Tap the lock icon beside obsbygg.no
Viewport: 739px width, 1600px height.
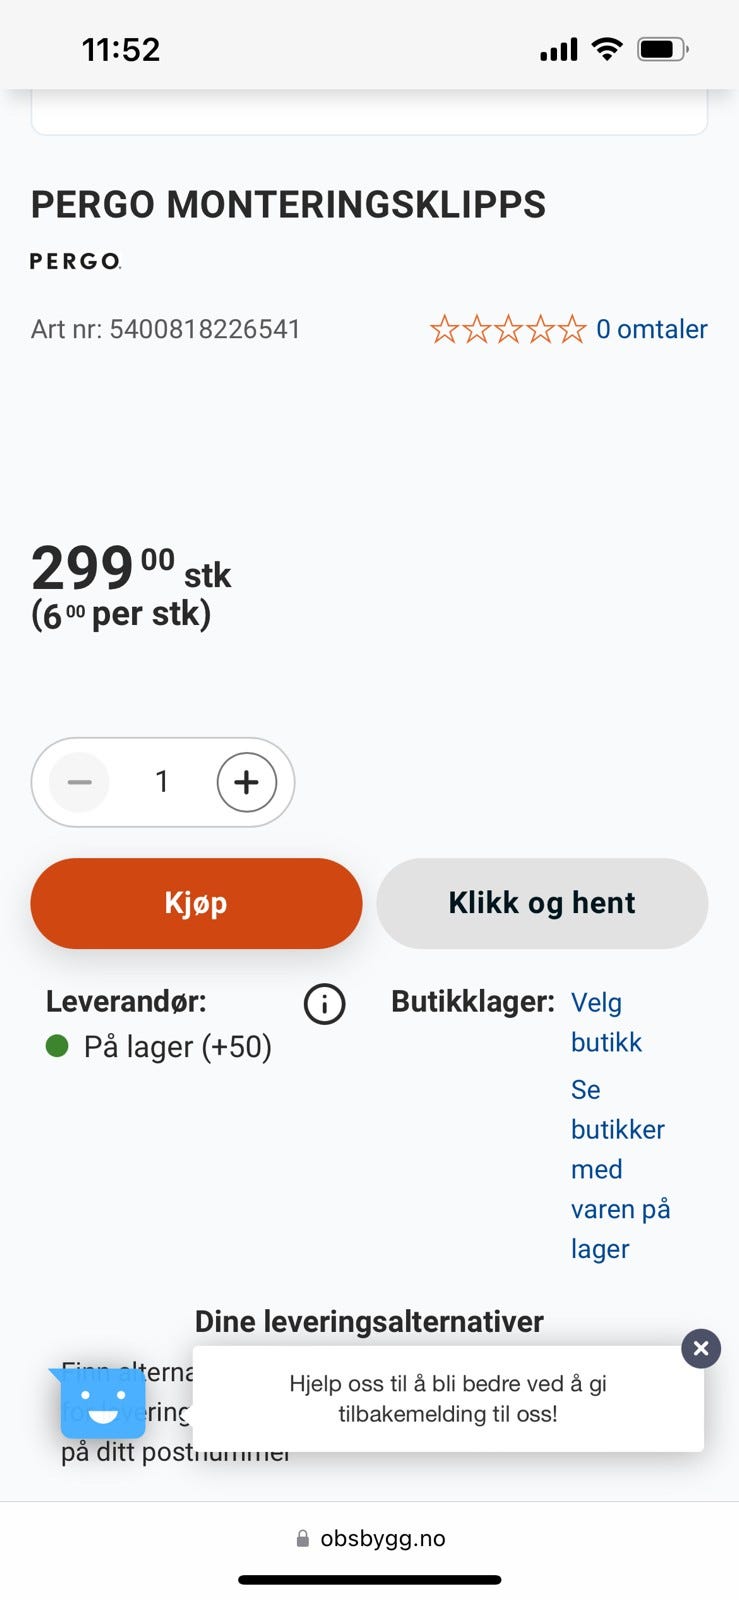[303, 1538]
